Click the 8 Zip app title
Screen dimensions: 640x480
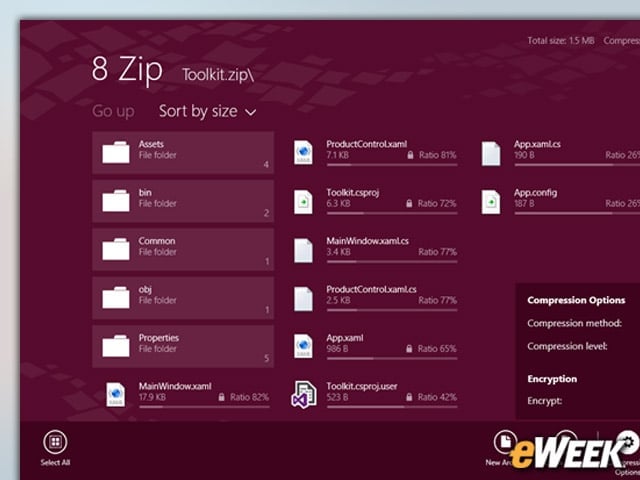click(x=127, y=69)
